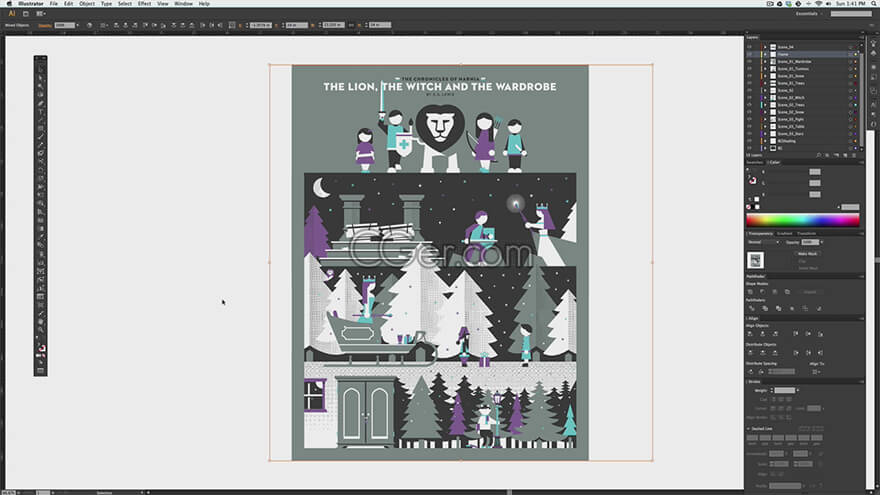Click Create New Layer icon in Layers panel
This screenshot has width=880, height=495.
point(845,155)
